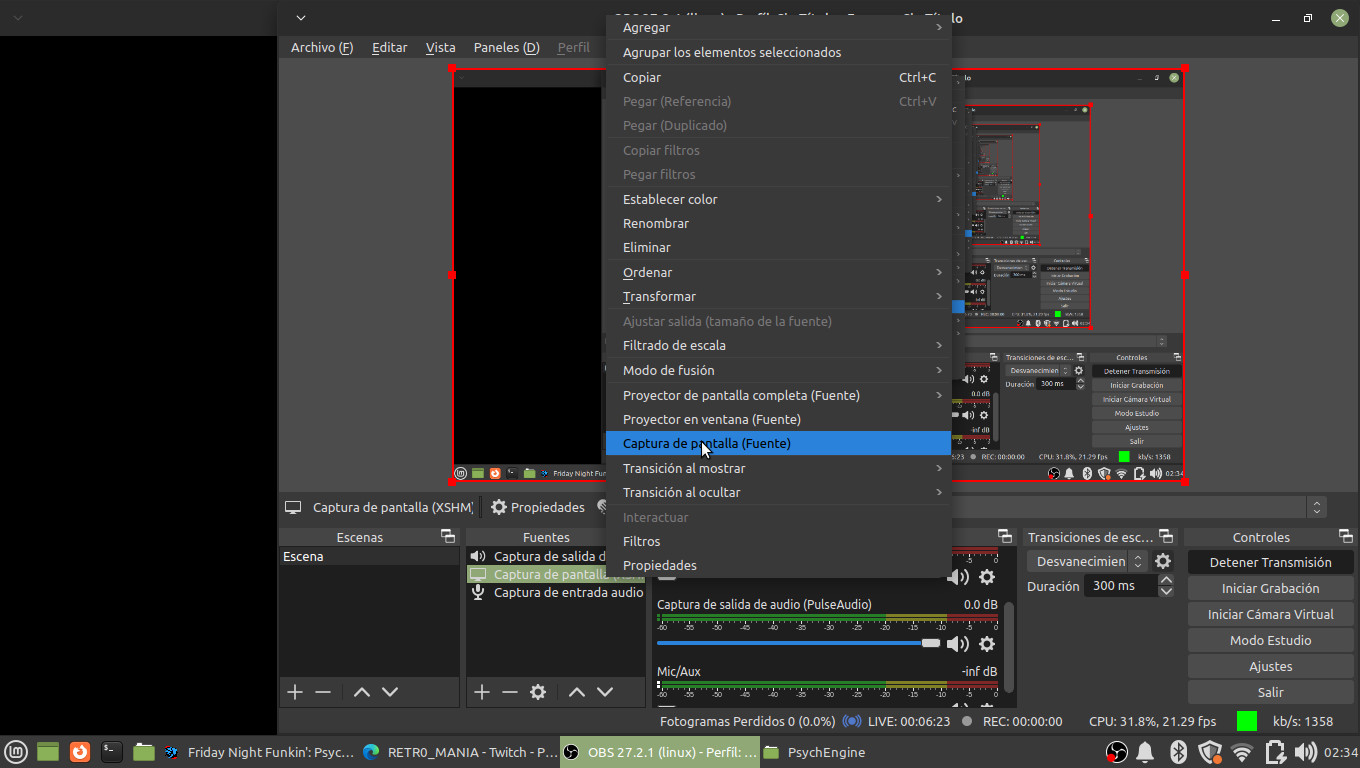The image size is (1360, 768).
Task: Choose Captura de pantalla (Fuente) menu entry
Action: point(779,443)
